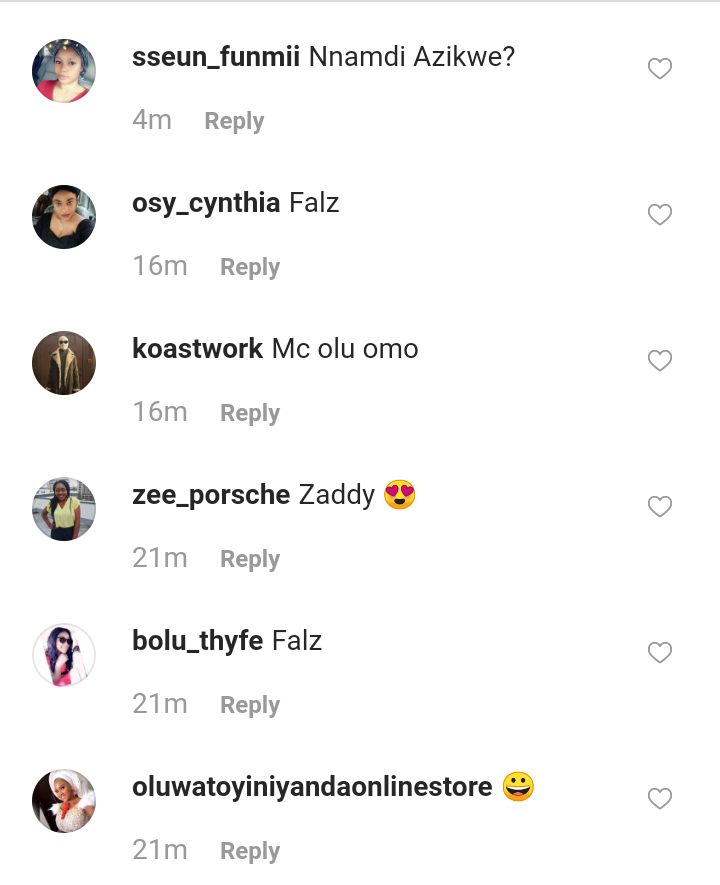The height and width of the screenshot is (885, 720).
Task: Open oluwatoyiniyandaonlinestore's profile avatar
Action: tap(64, 801)
